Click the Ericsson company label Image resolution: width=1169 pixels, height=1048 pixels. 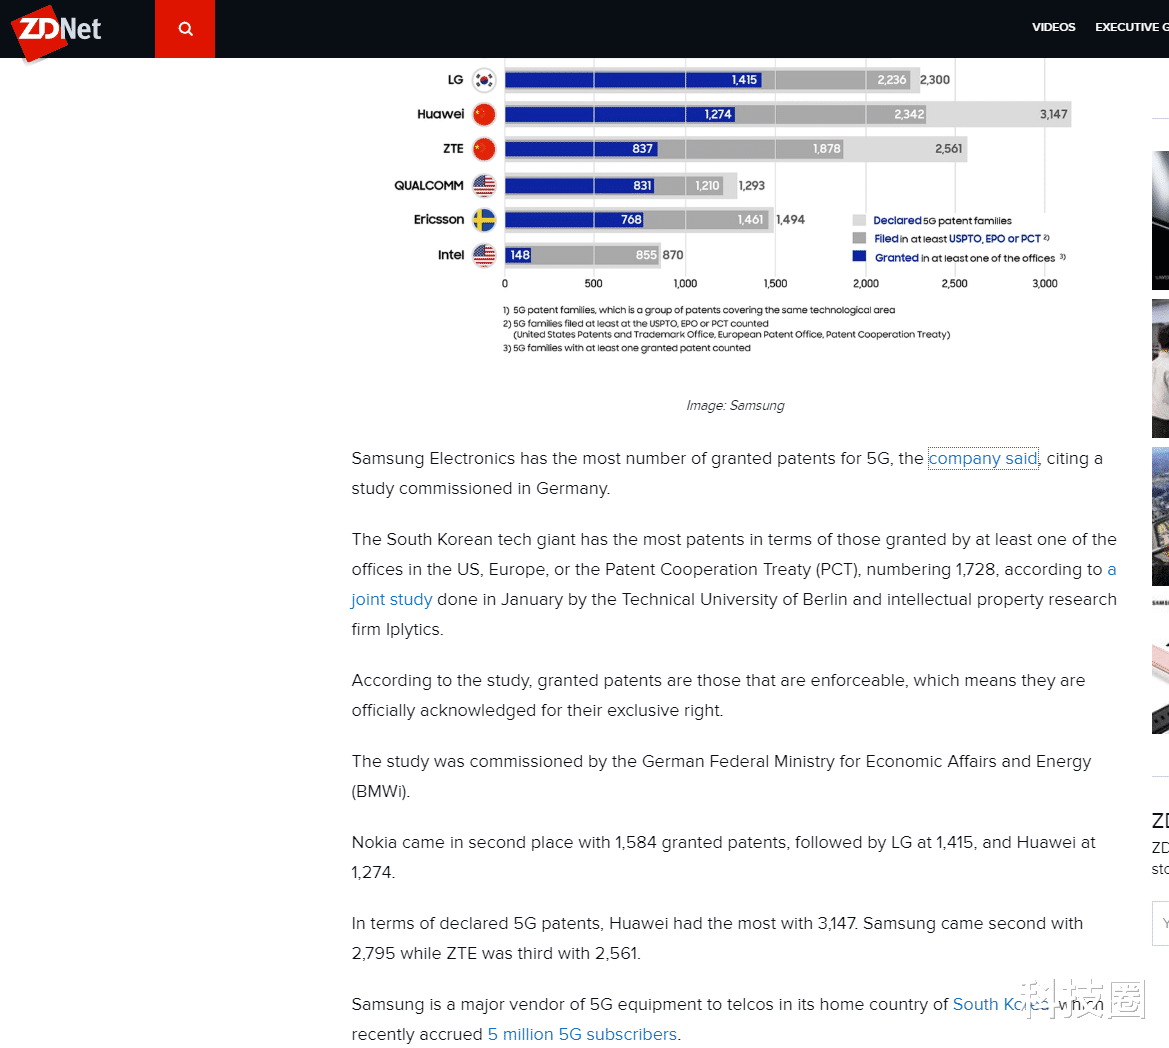click(439, 219)
